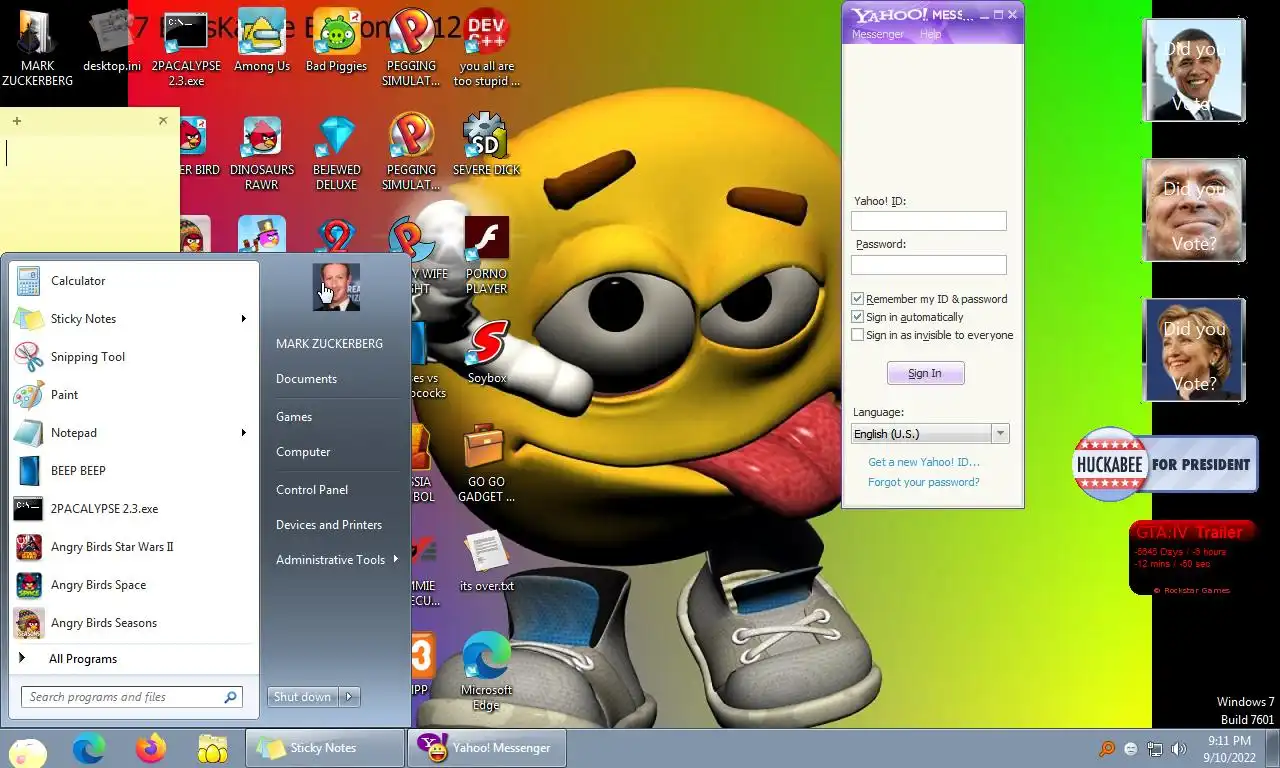Click the Edge icon on the taskbar
The height and width of the screenshot is (768, 1280).
coord(89,748)
